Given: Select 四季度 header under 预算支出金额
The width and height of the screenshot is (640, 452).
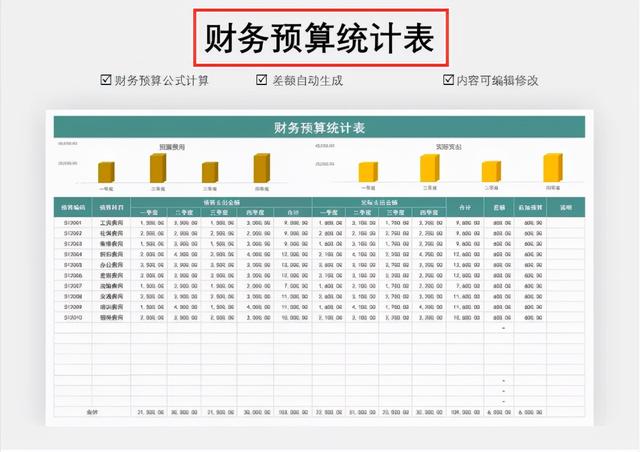Looking at the screenshot, I should (256, 212).
